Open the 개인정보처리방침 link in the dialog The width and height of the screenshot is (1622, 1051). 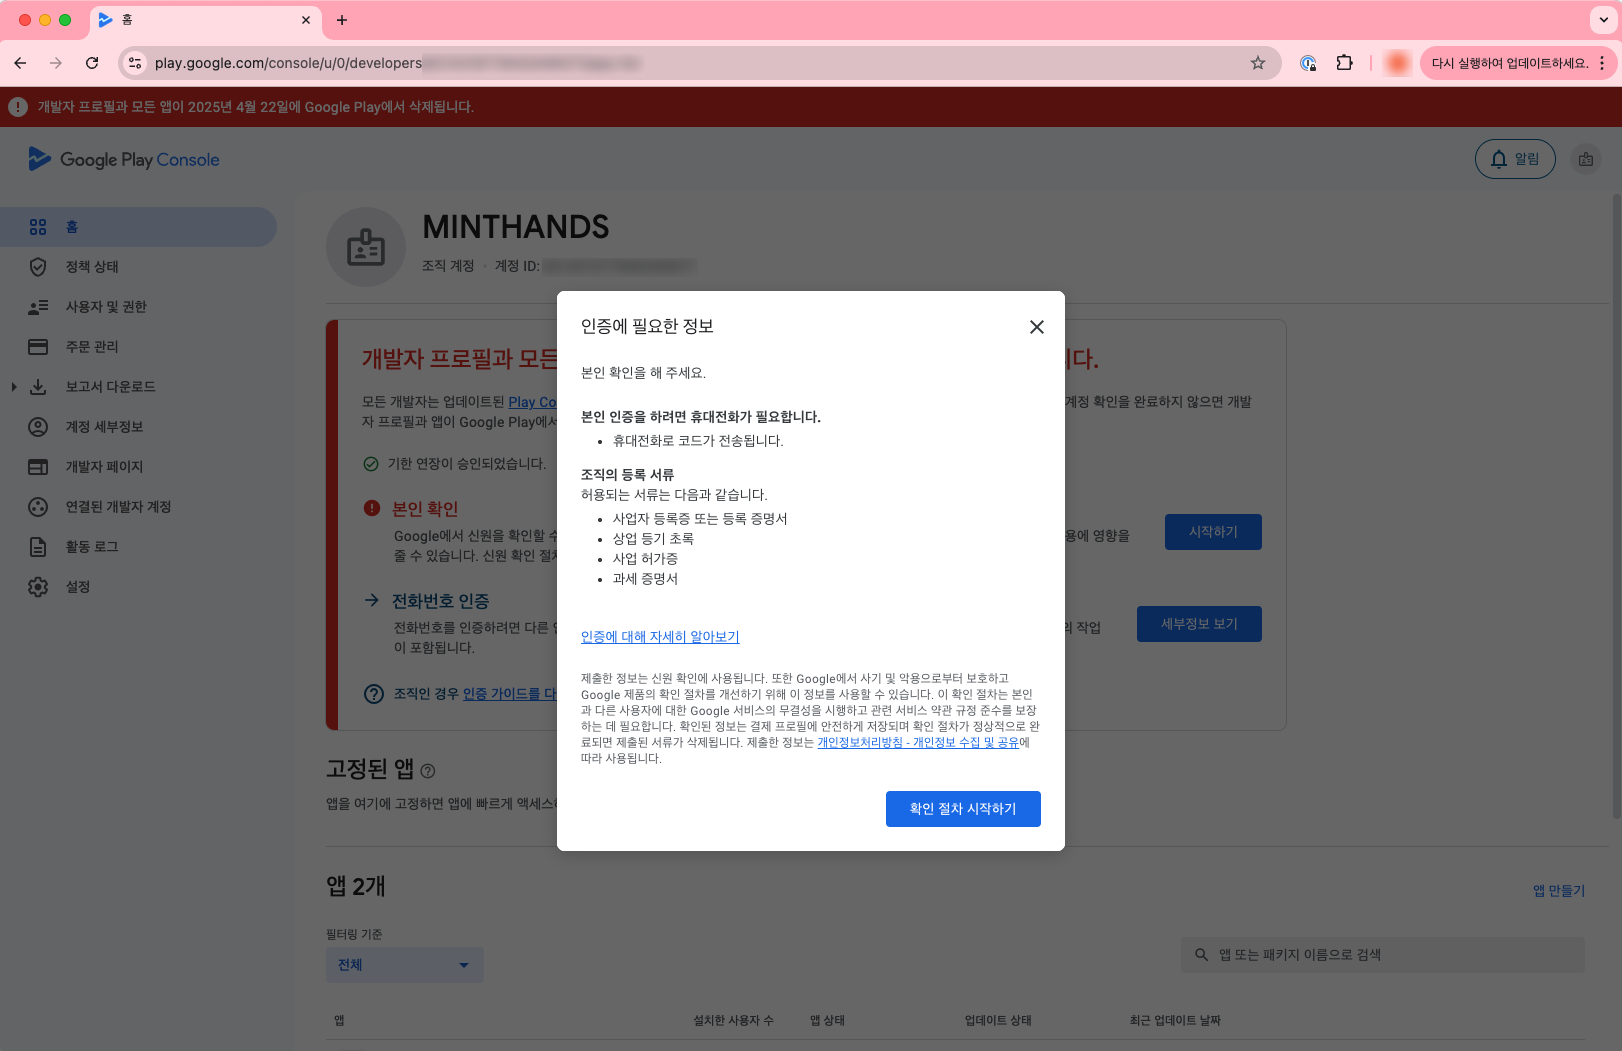(918, 743)
